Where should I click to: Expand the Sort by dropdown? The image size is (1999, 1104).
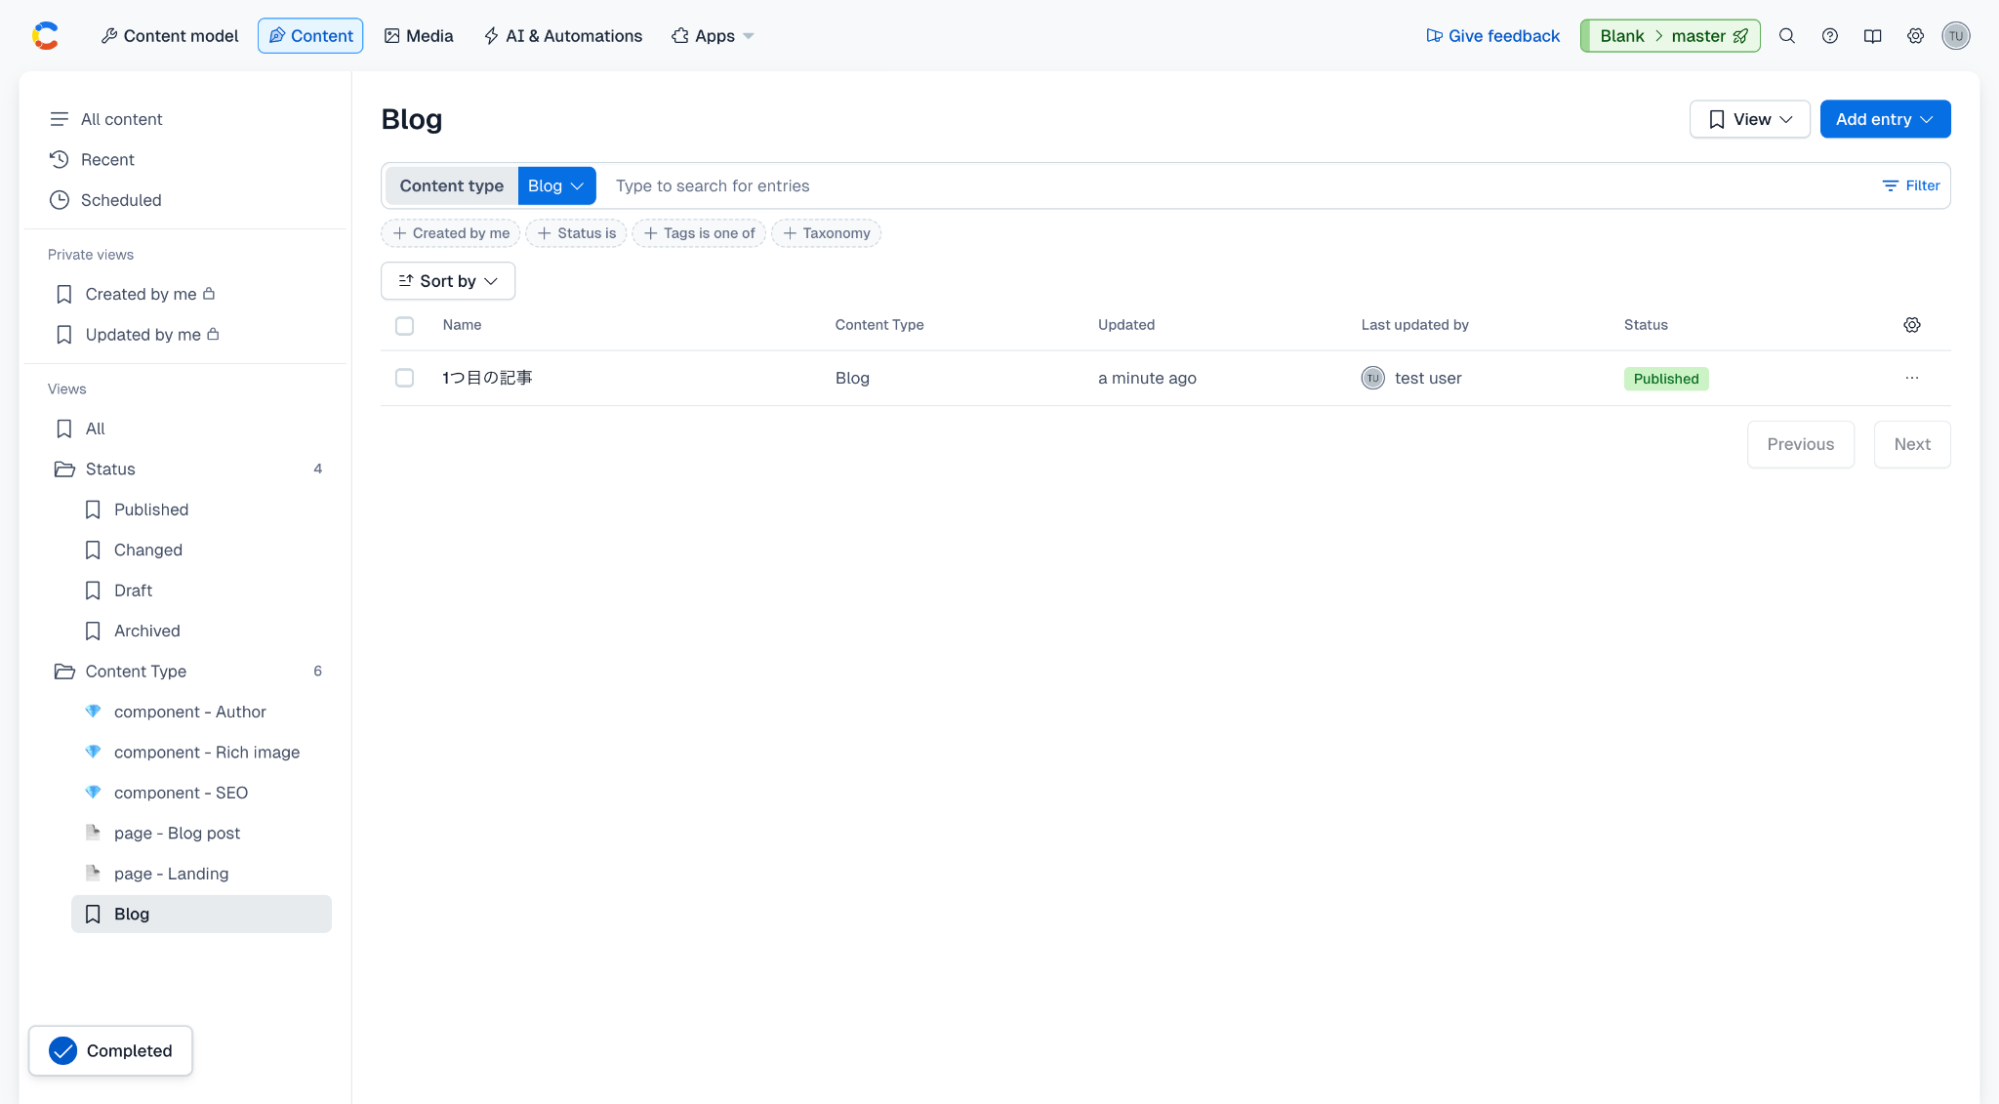tap(447, 281)
